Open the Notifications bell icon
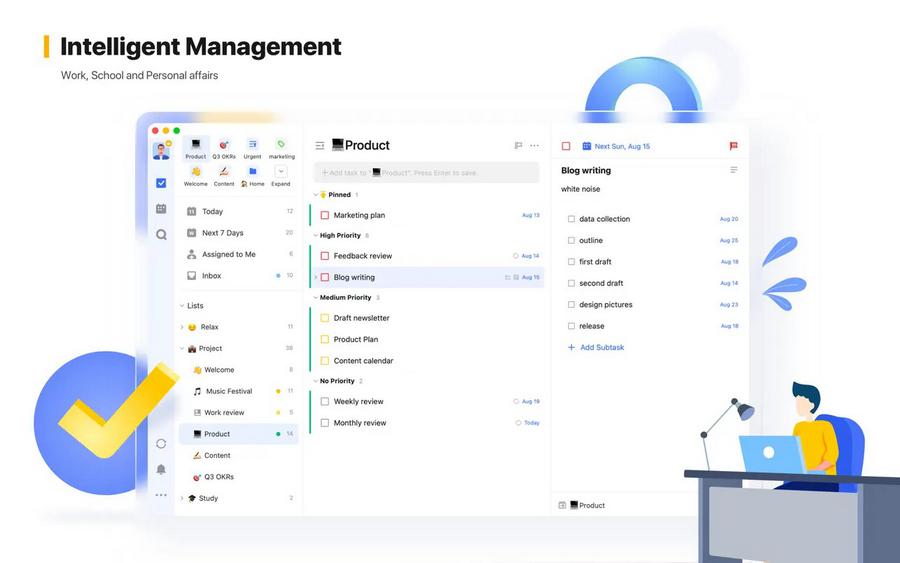 (161, 469)
